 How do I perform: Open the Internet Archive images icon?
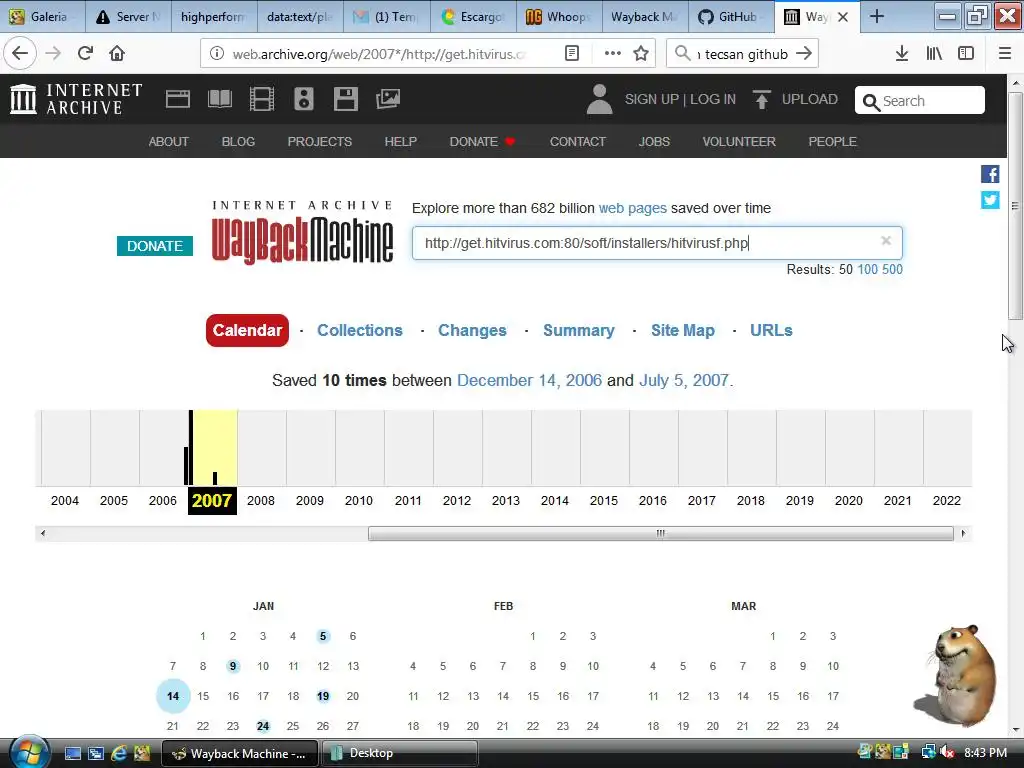point(388,99)
